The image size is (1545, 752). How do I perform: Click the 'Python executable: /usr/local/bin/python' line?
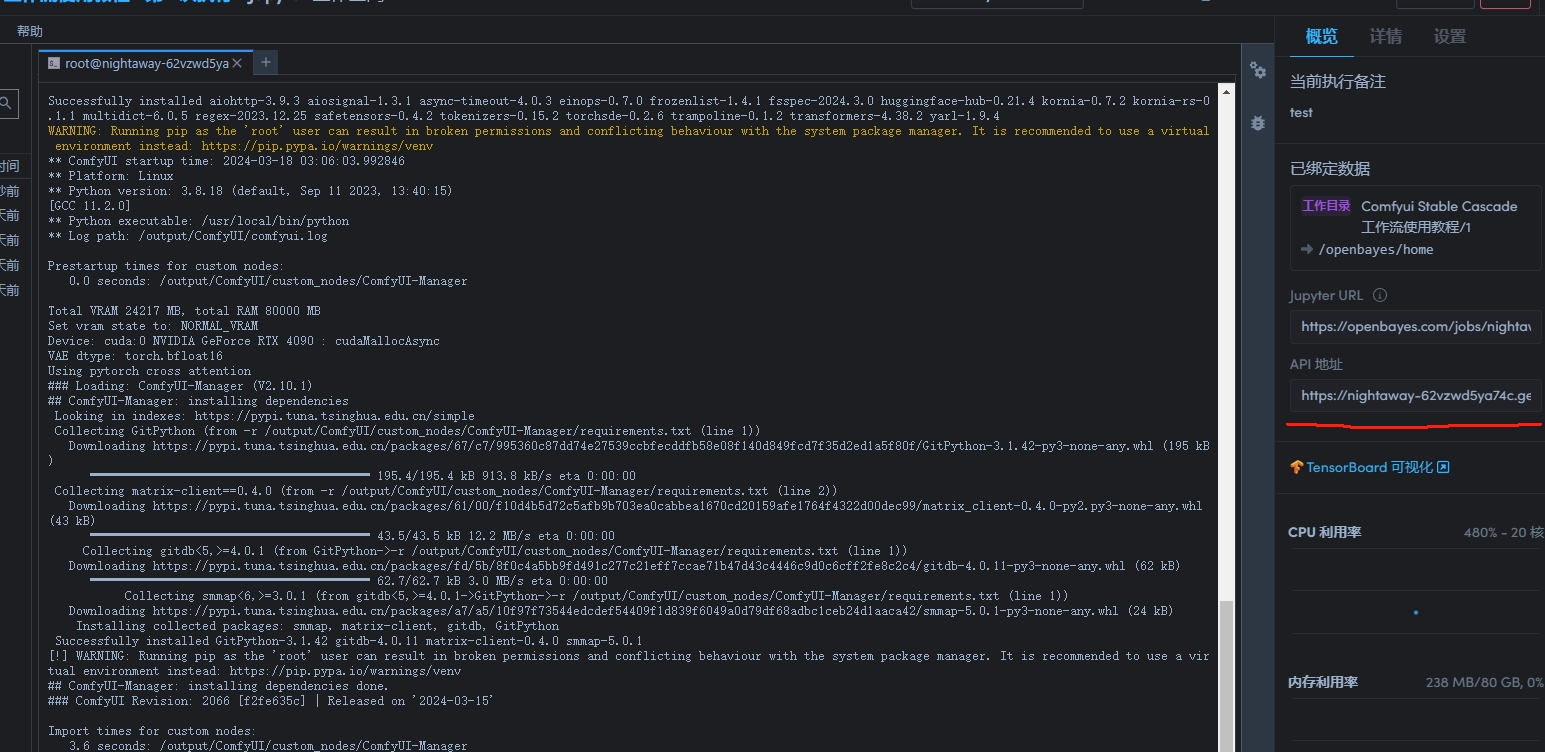[198, 221]
